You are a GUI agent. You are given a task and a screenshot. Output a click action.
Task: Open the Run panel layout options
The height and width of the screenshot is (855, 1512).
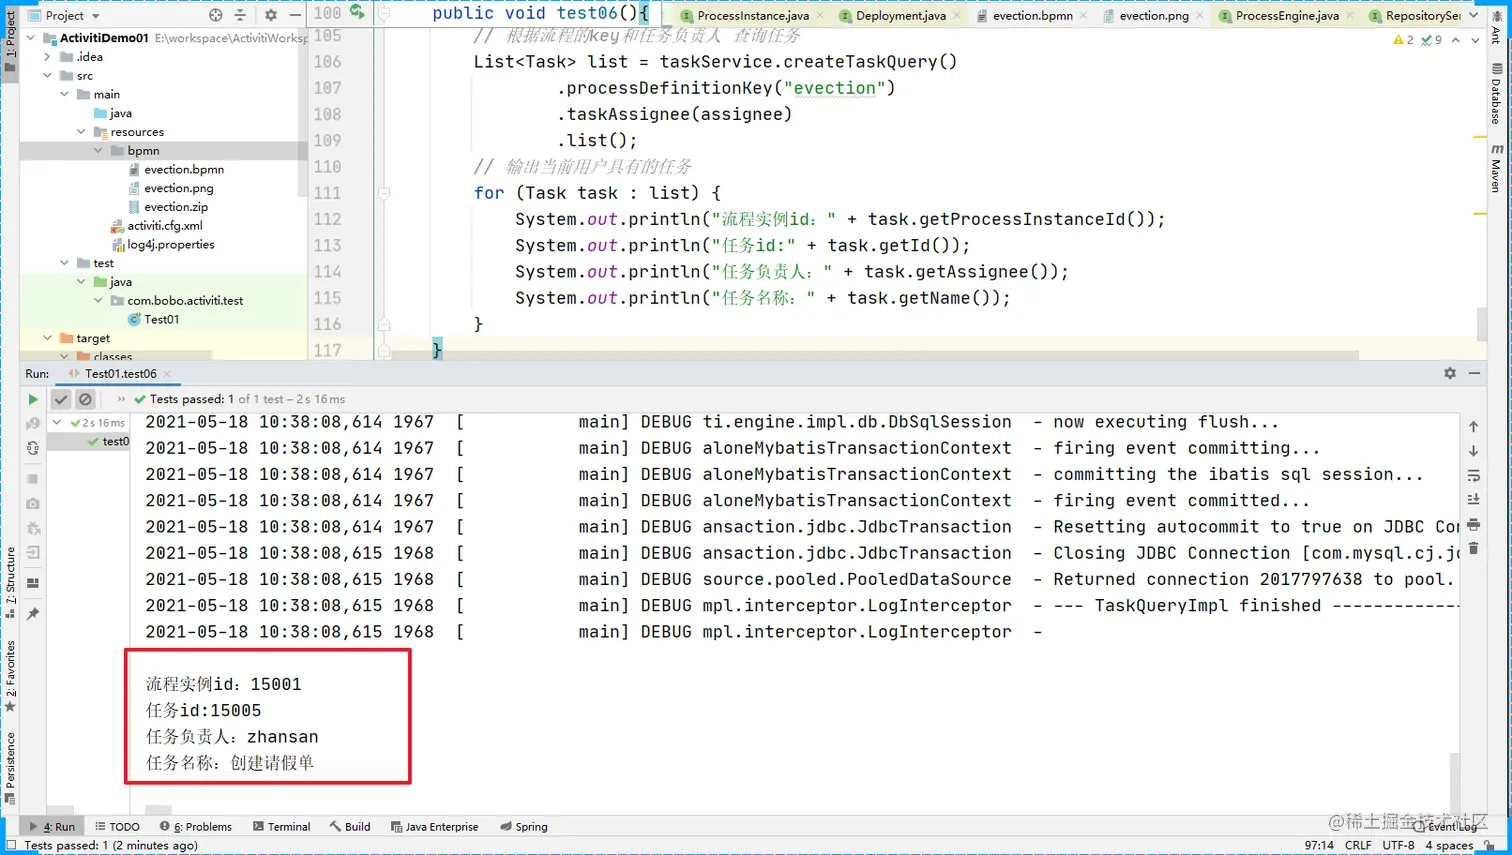pyautogui.click(x=33, y=583)
